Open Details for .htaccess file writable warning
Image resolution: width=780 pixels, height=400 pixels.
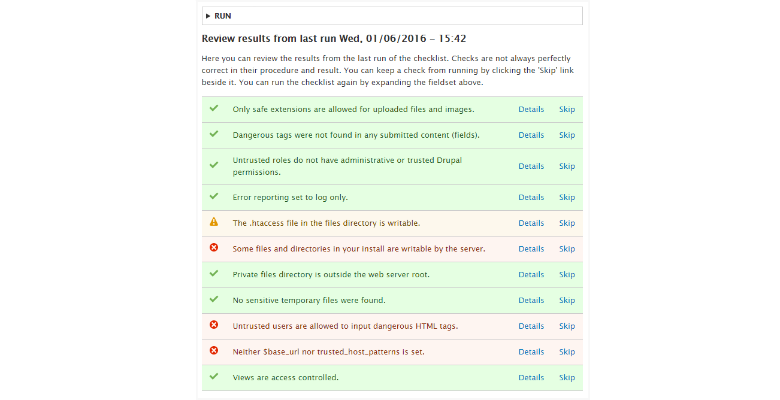pos(531,223)
